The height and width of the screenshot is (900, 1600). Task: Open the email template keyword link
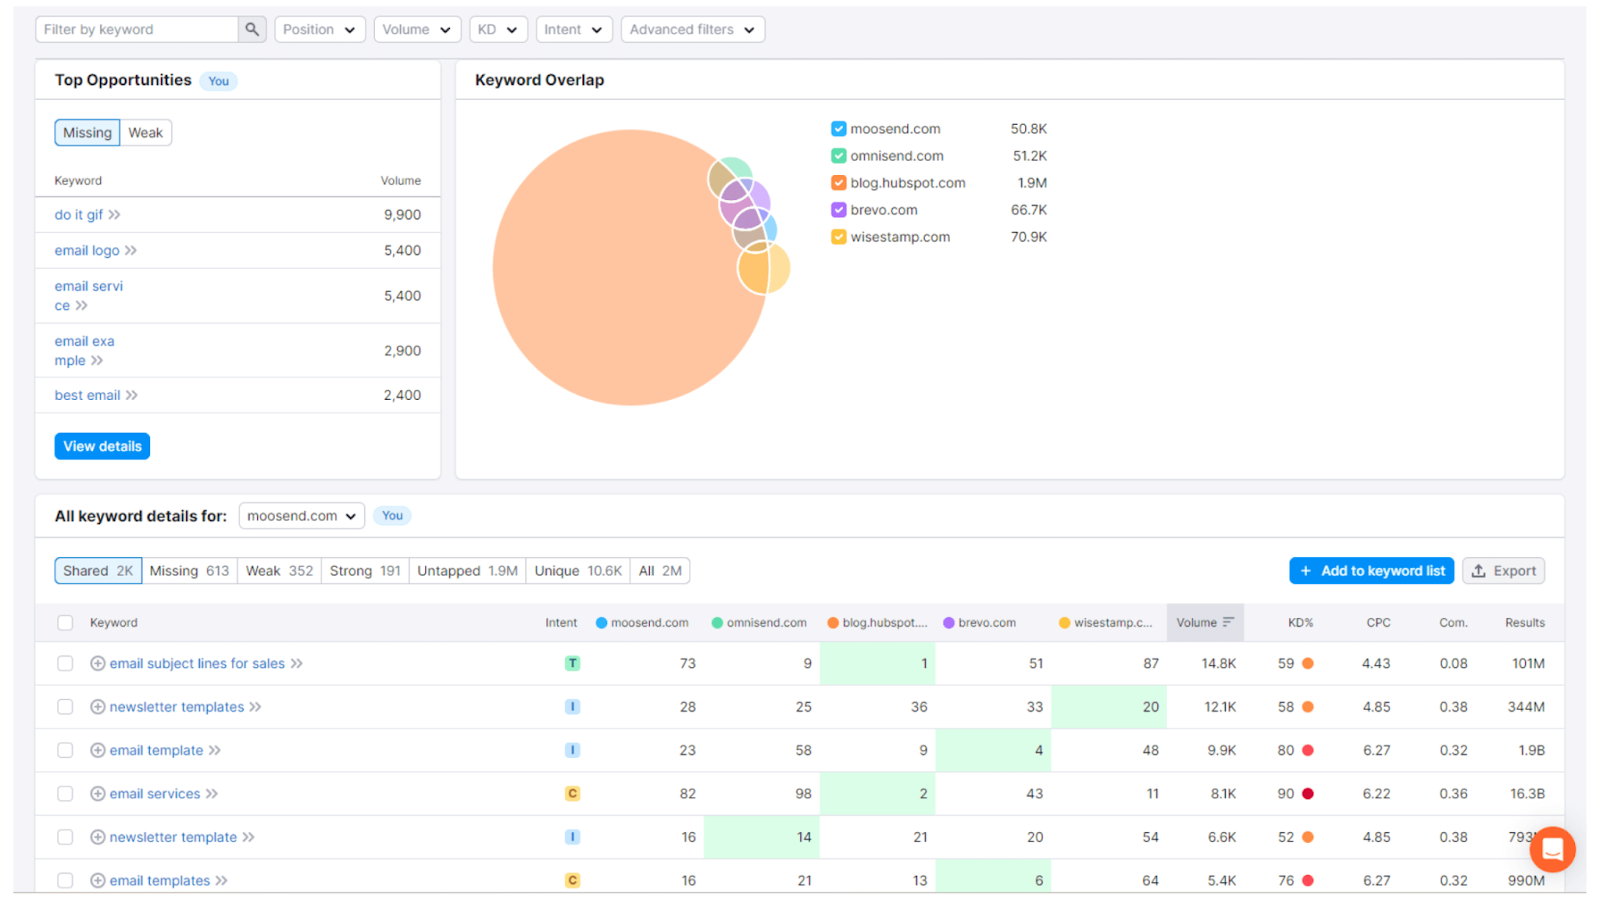[156, 750]
